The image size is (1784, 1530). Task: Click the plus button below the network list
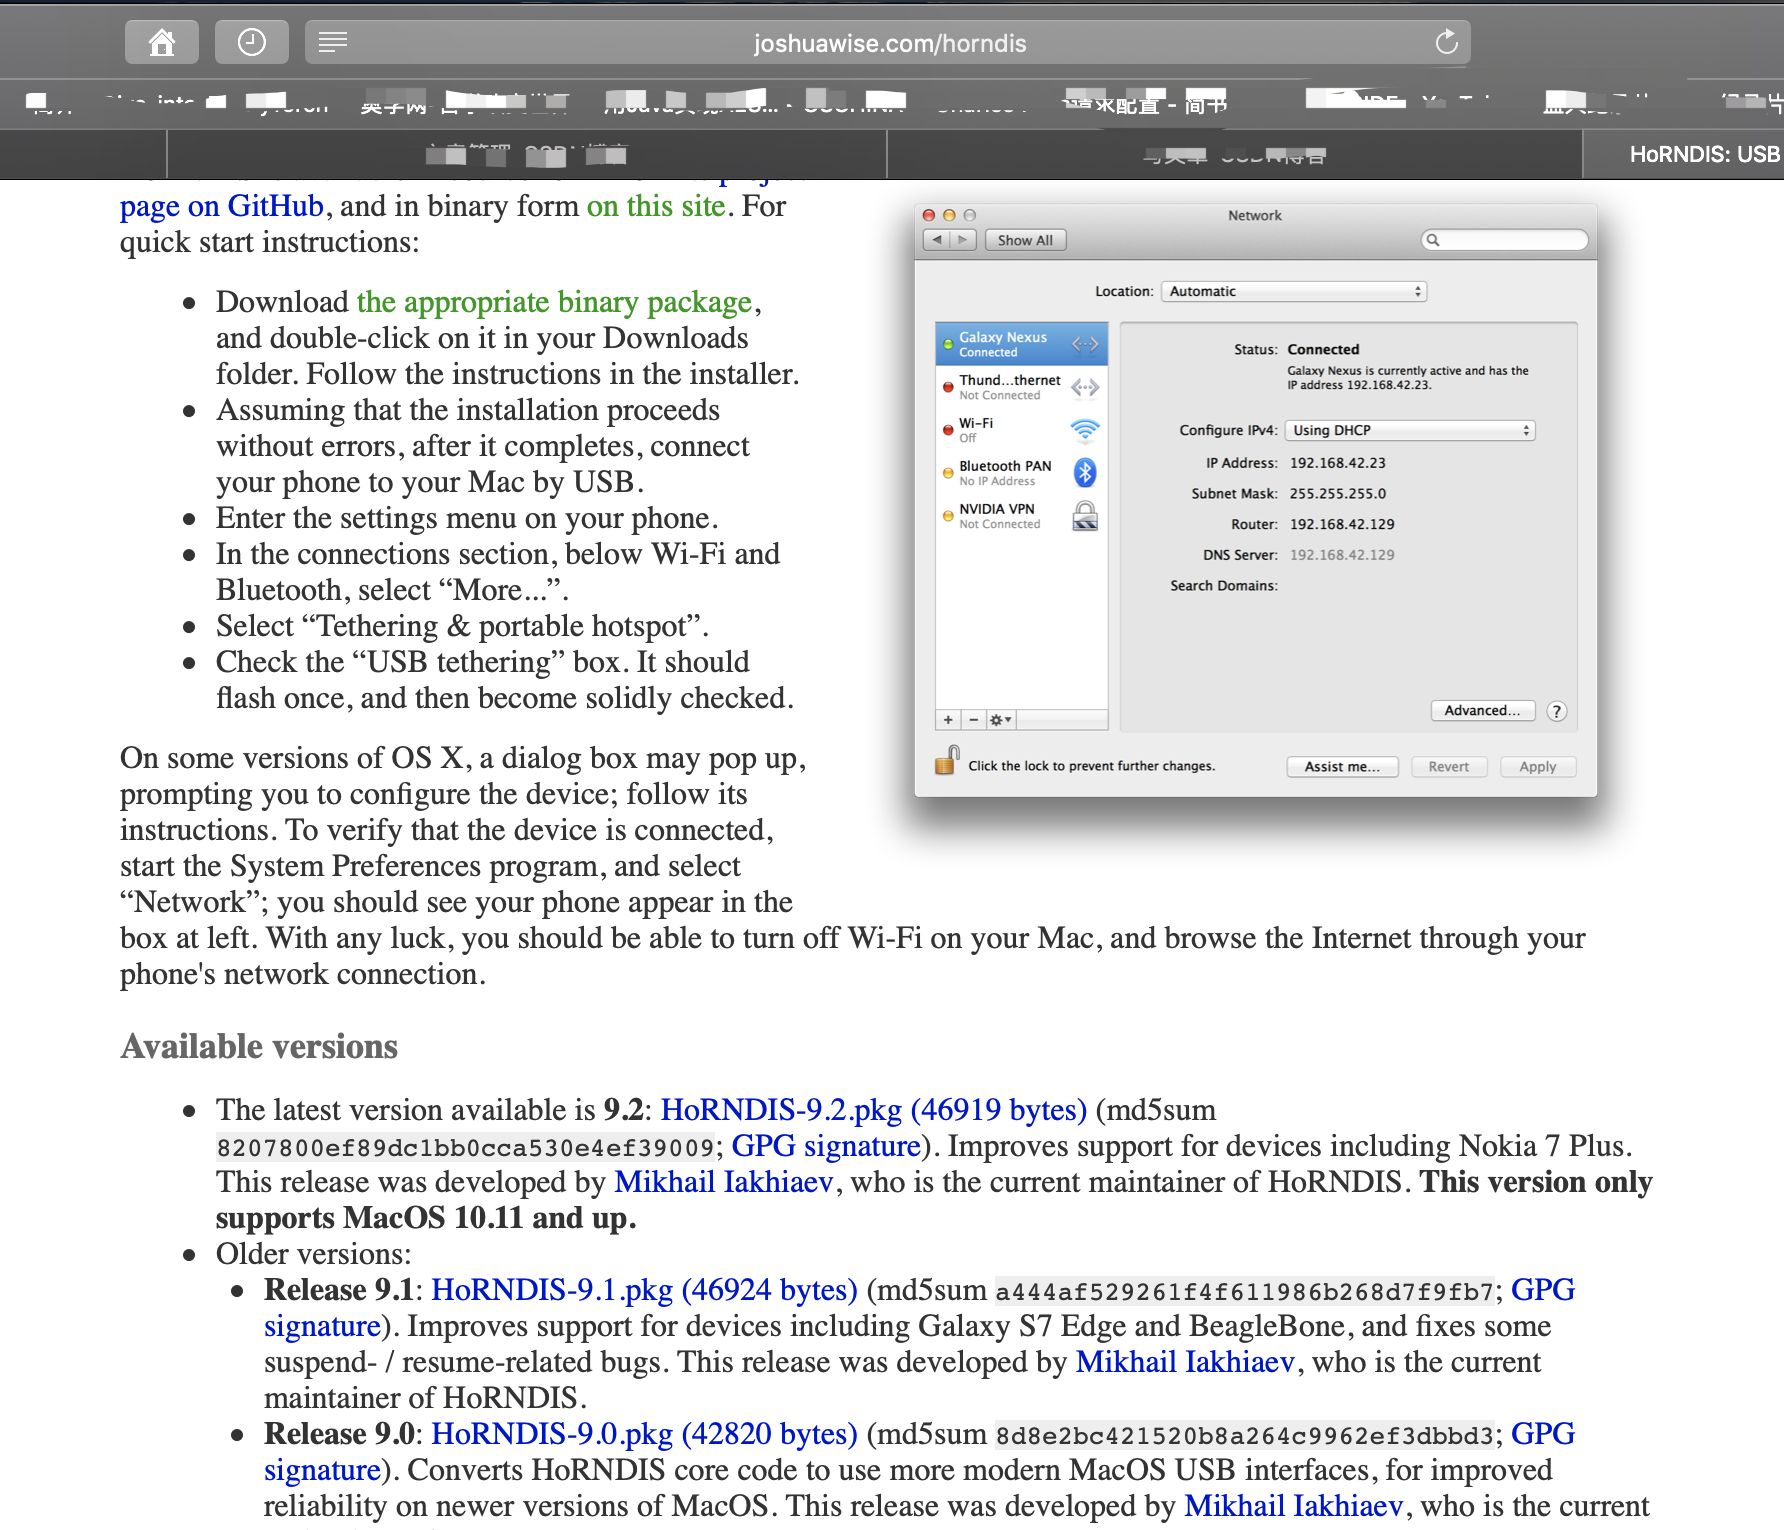click(x=948, y=720)
